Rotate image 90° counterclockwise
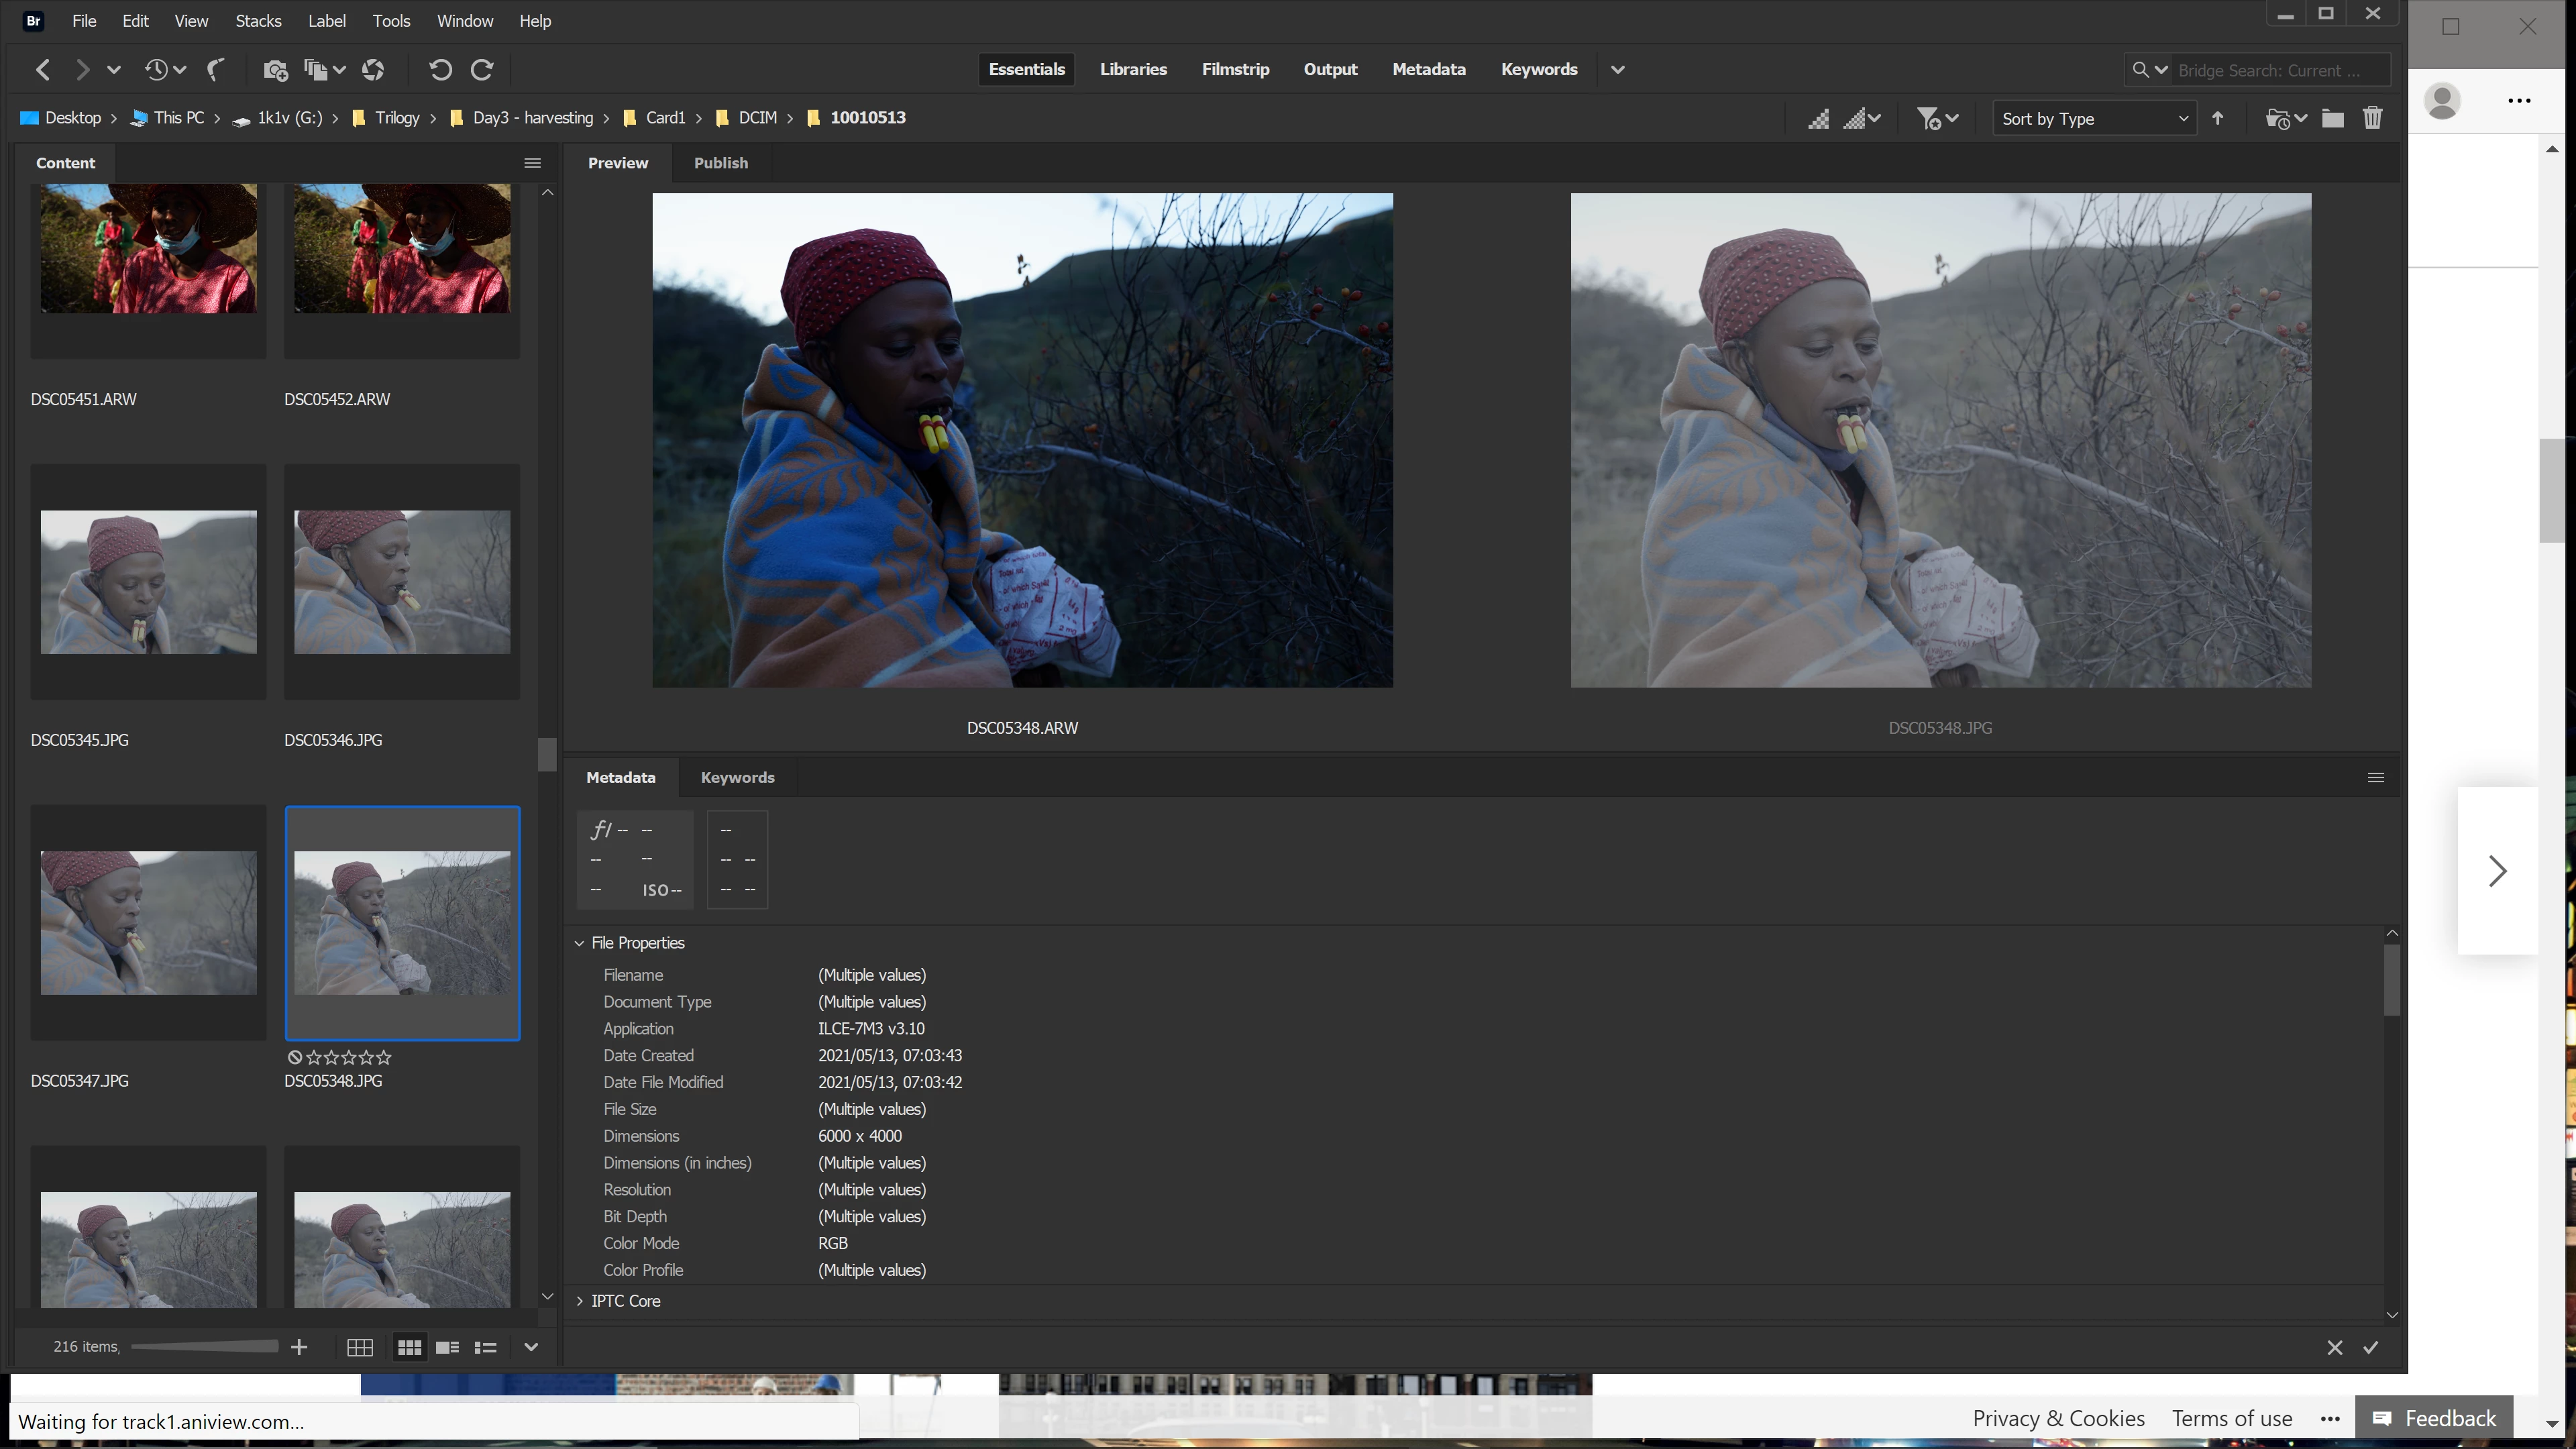This screenshot has height=1449, width=2576. point(440,70)
